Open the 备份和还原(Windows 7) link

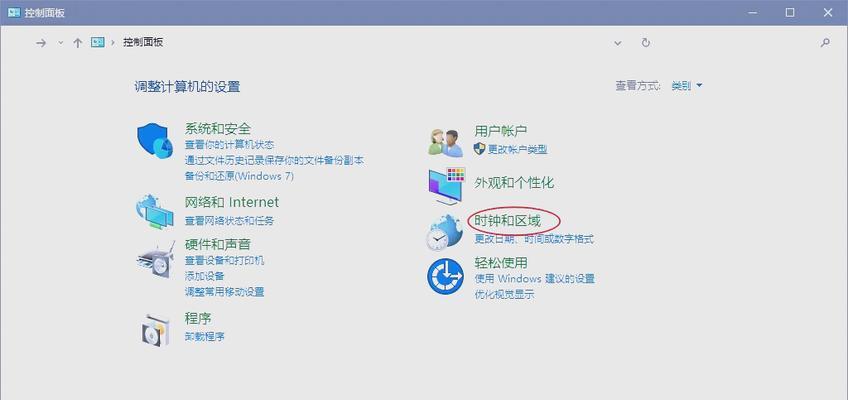(239, 175)
